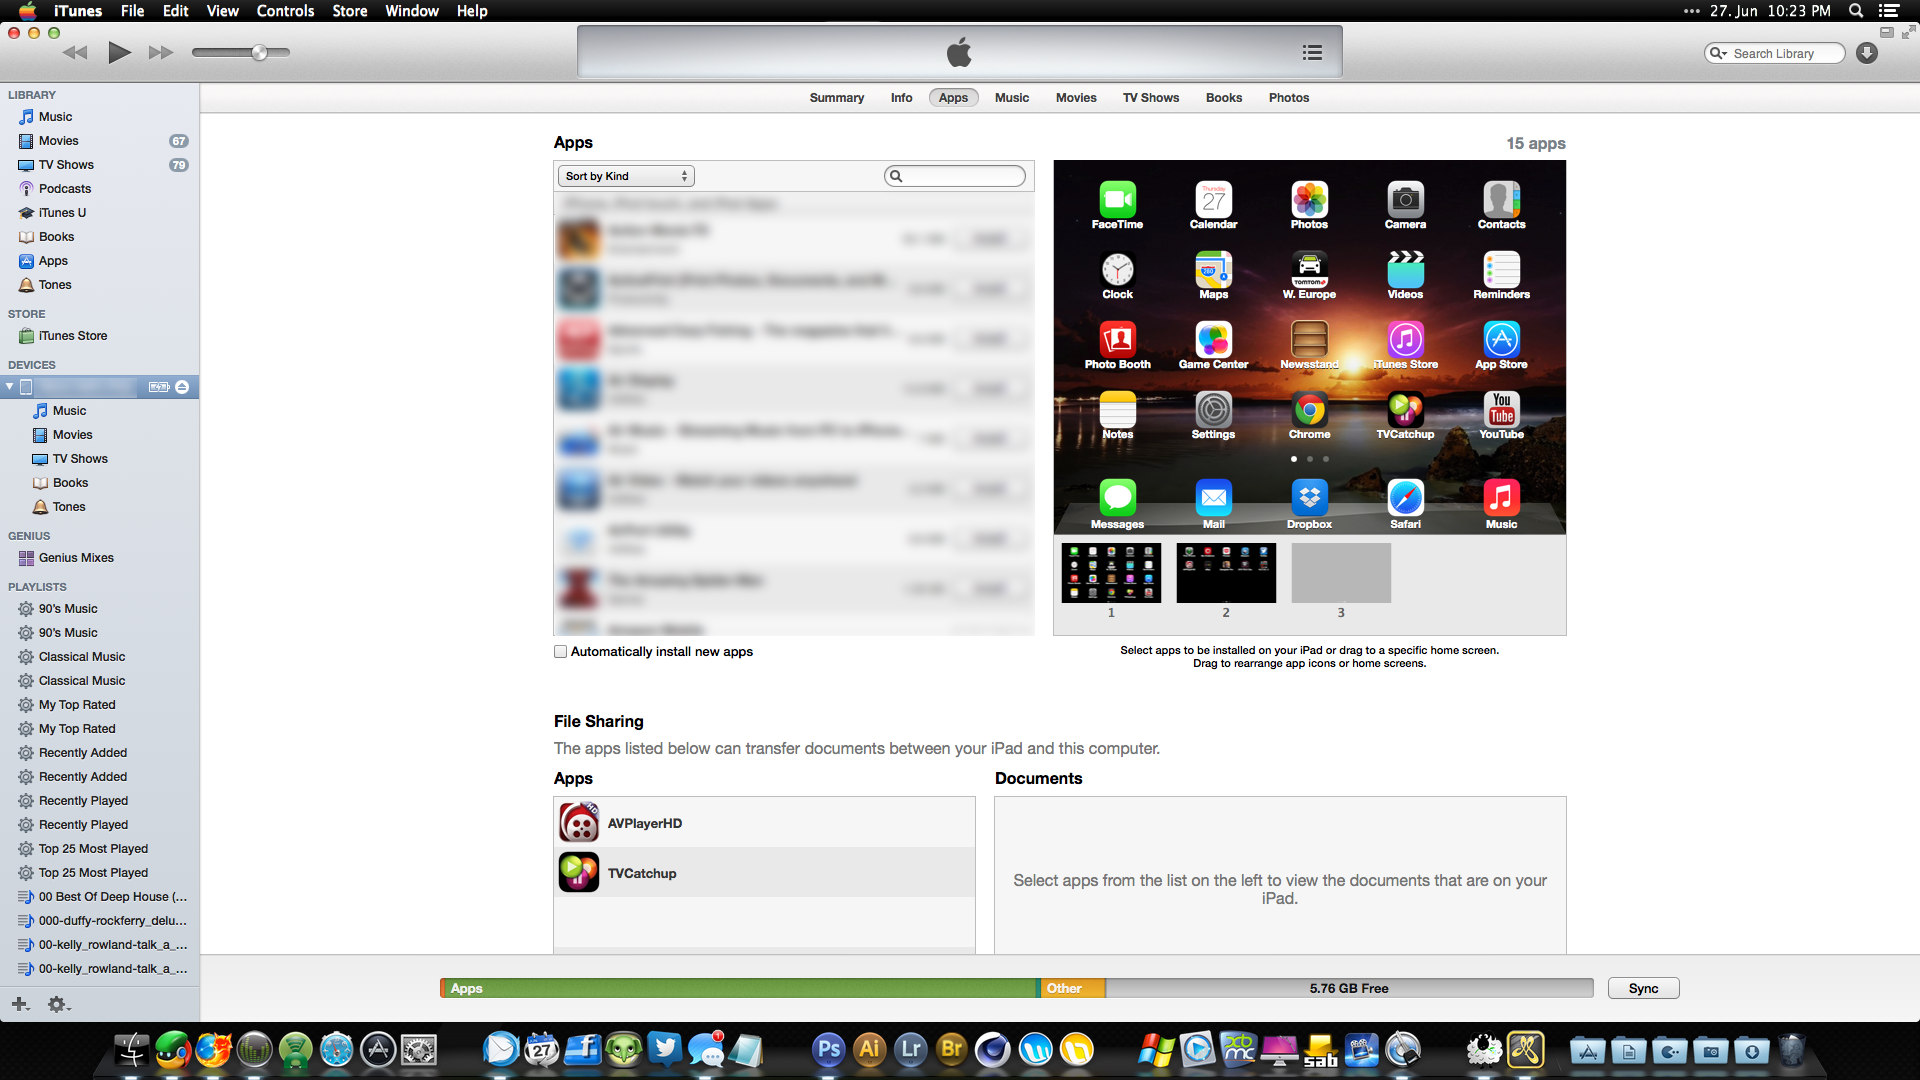The width and height of the screenshot is (1920, 1080).
Task: Select home screen thumbnail 1
Action: (1111, 573)
